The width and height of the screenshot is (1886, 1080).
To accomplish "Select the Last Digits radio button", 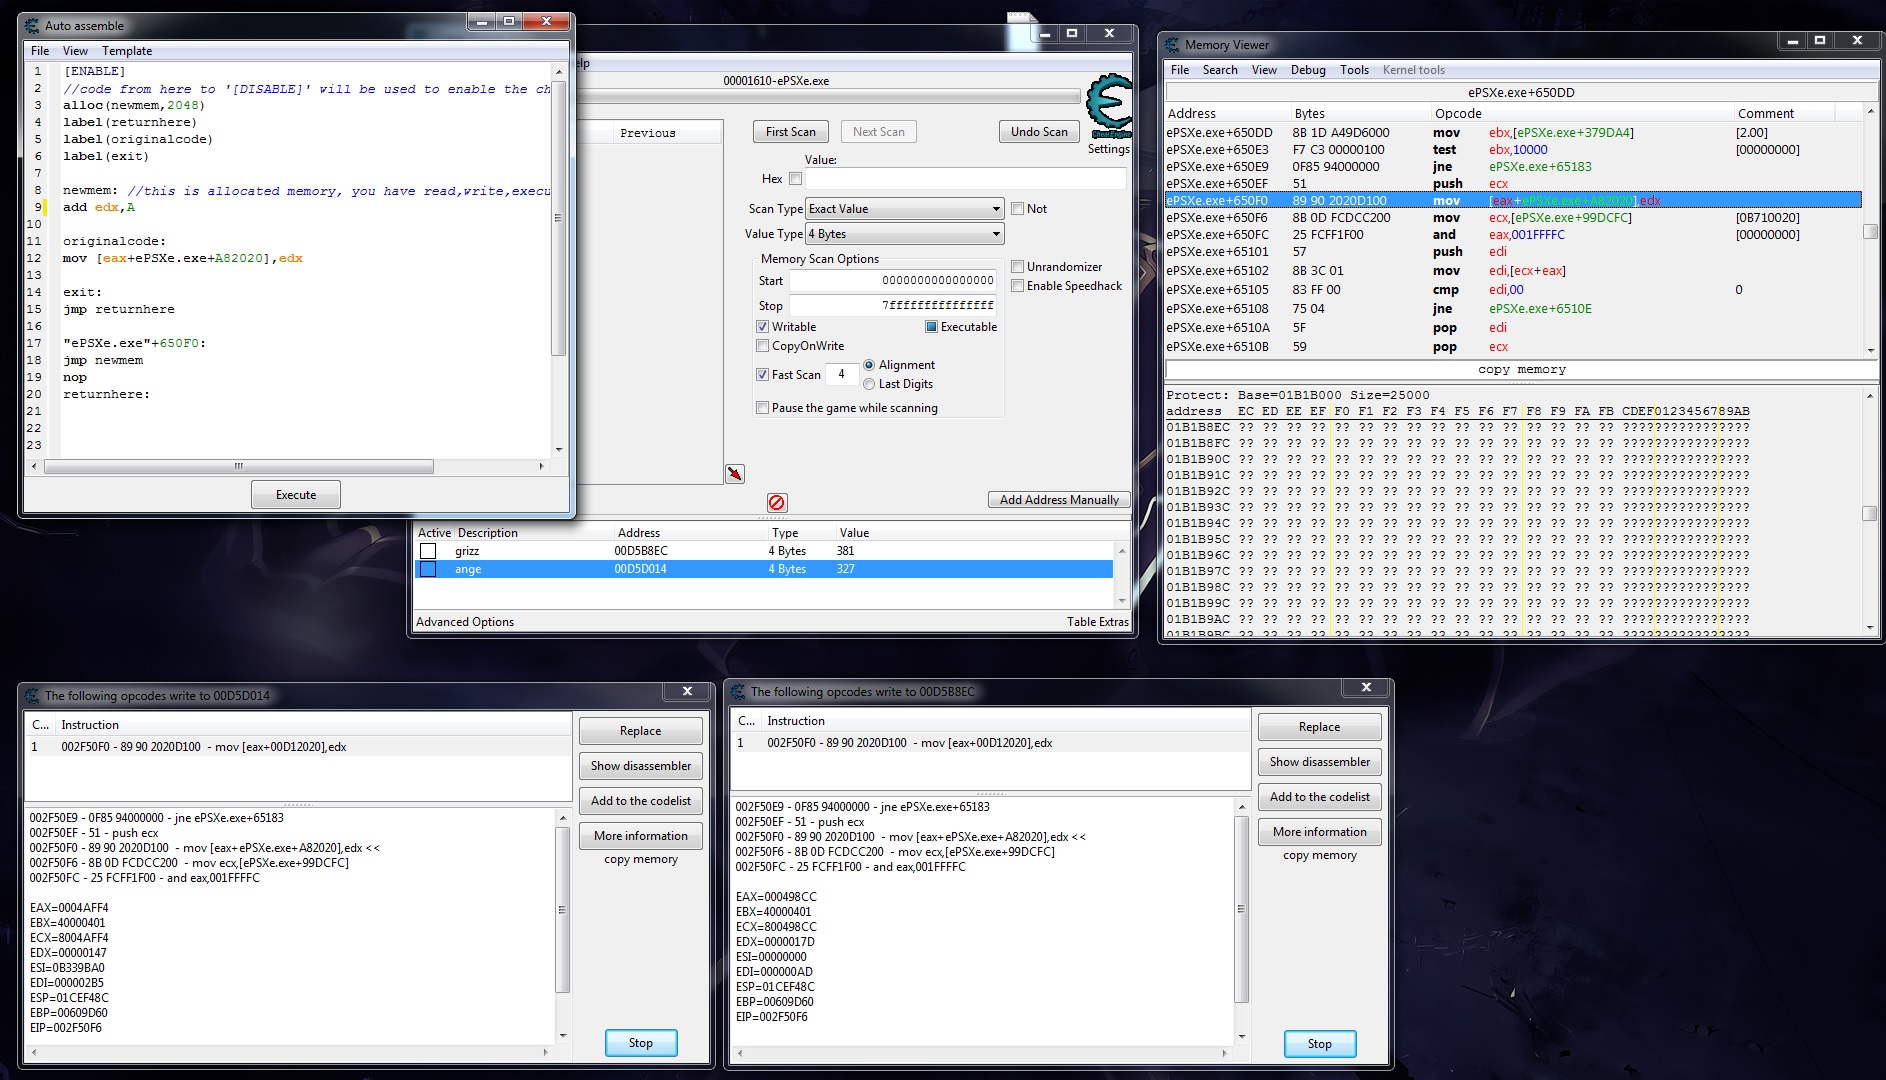I will 869,384.
